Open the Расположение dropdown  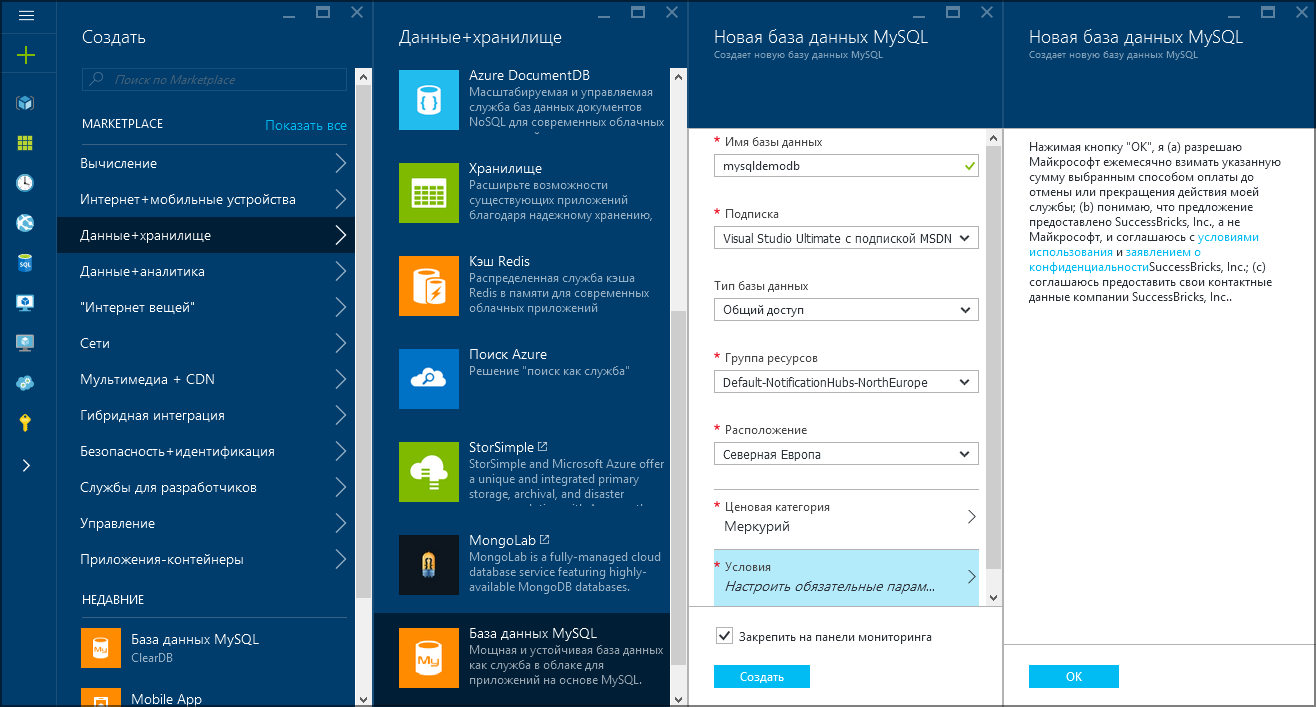click(846, 453)
